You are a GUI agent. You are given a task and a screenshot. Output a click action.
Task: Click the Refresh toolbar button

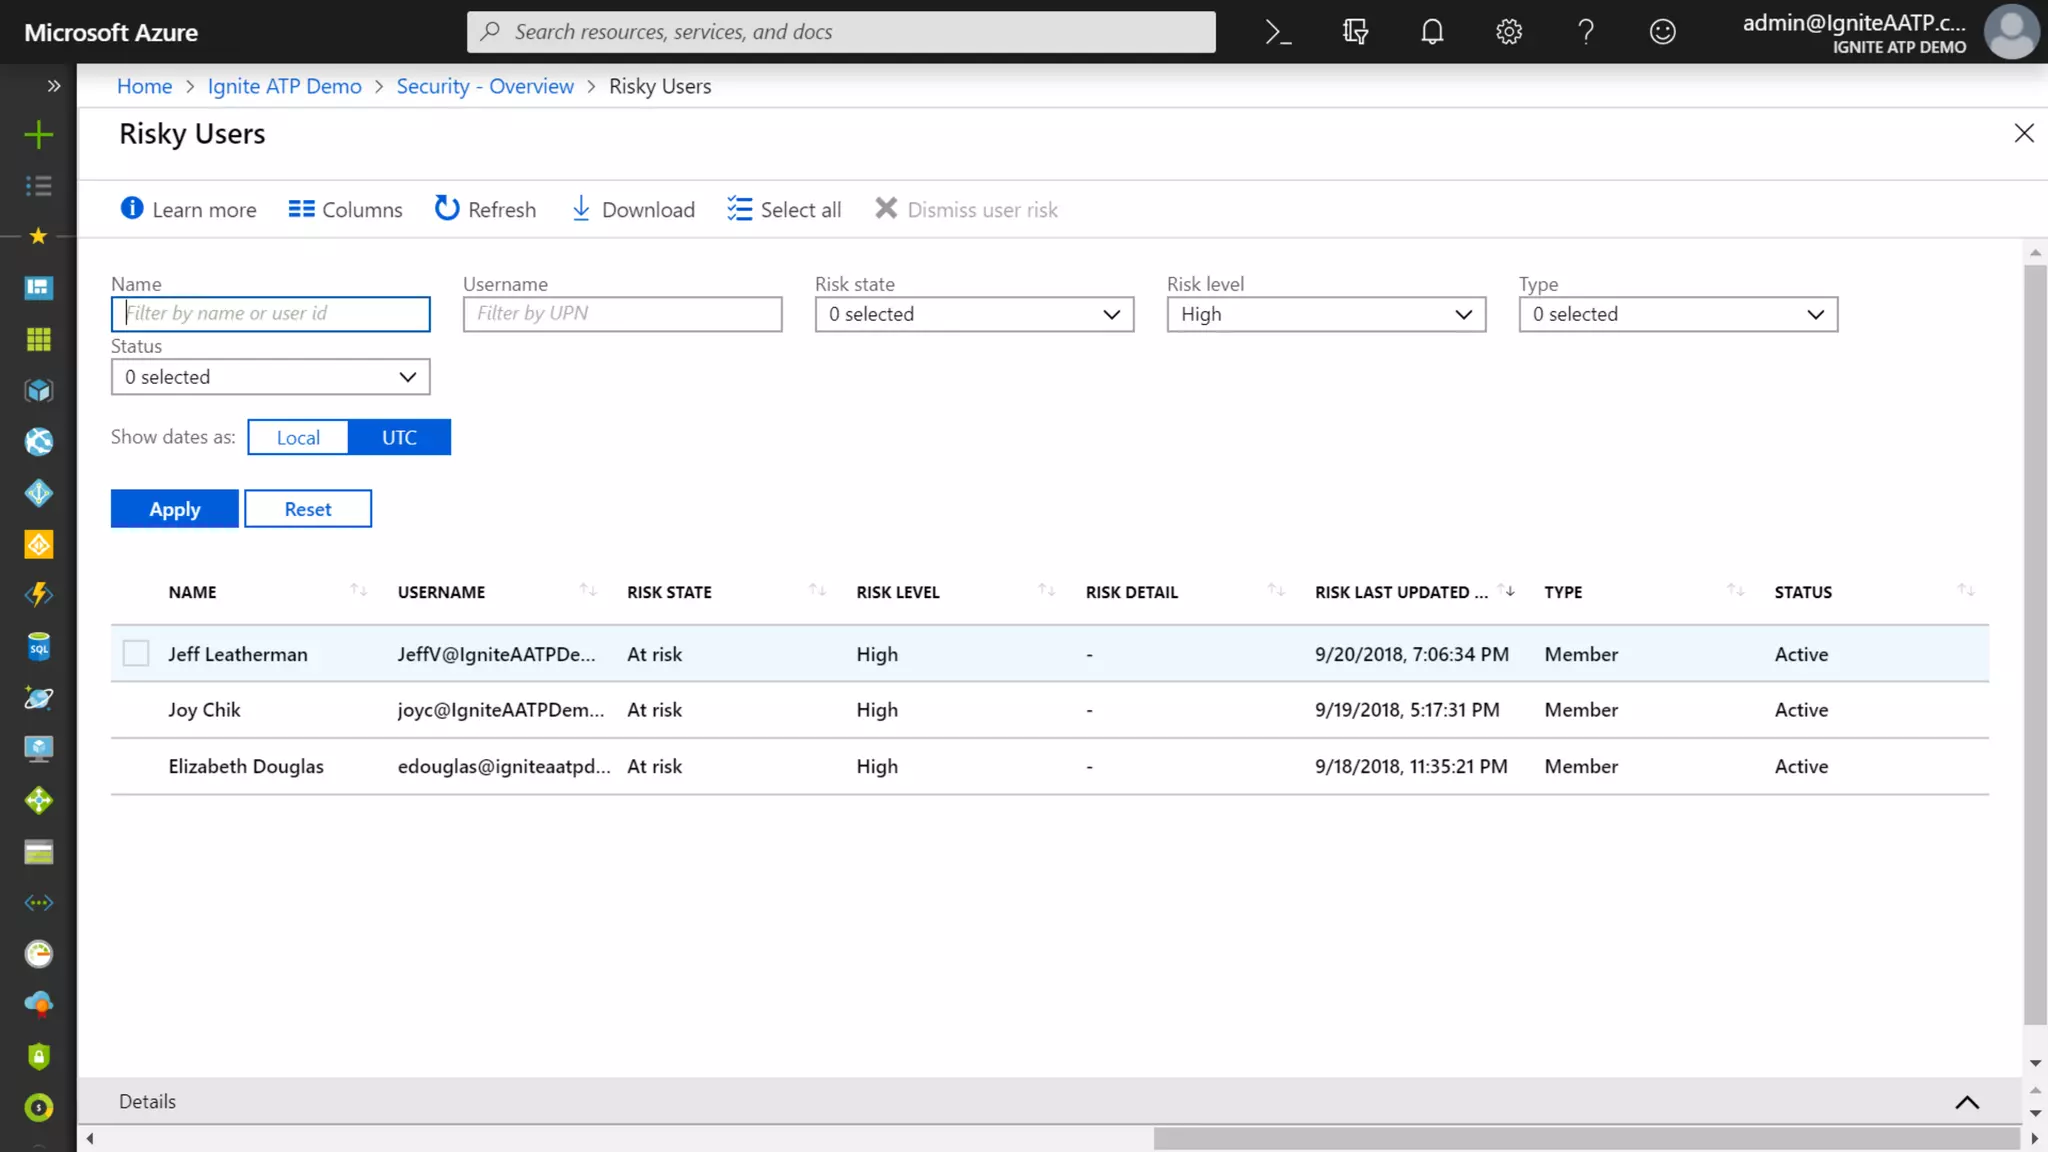[x=486, y=209]
